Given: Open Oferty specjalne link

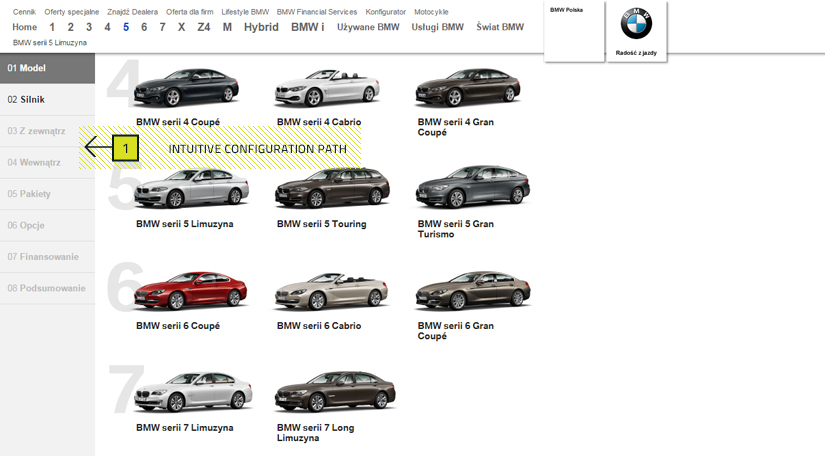Looking at the screenshot, I should click(x=72, y=12).
